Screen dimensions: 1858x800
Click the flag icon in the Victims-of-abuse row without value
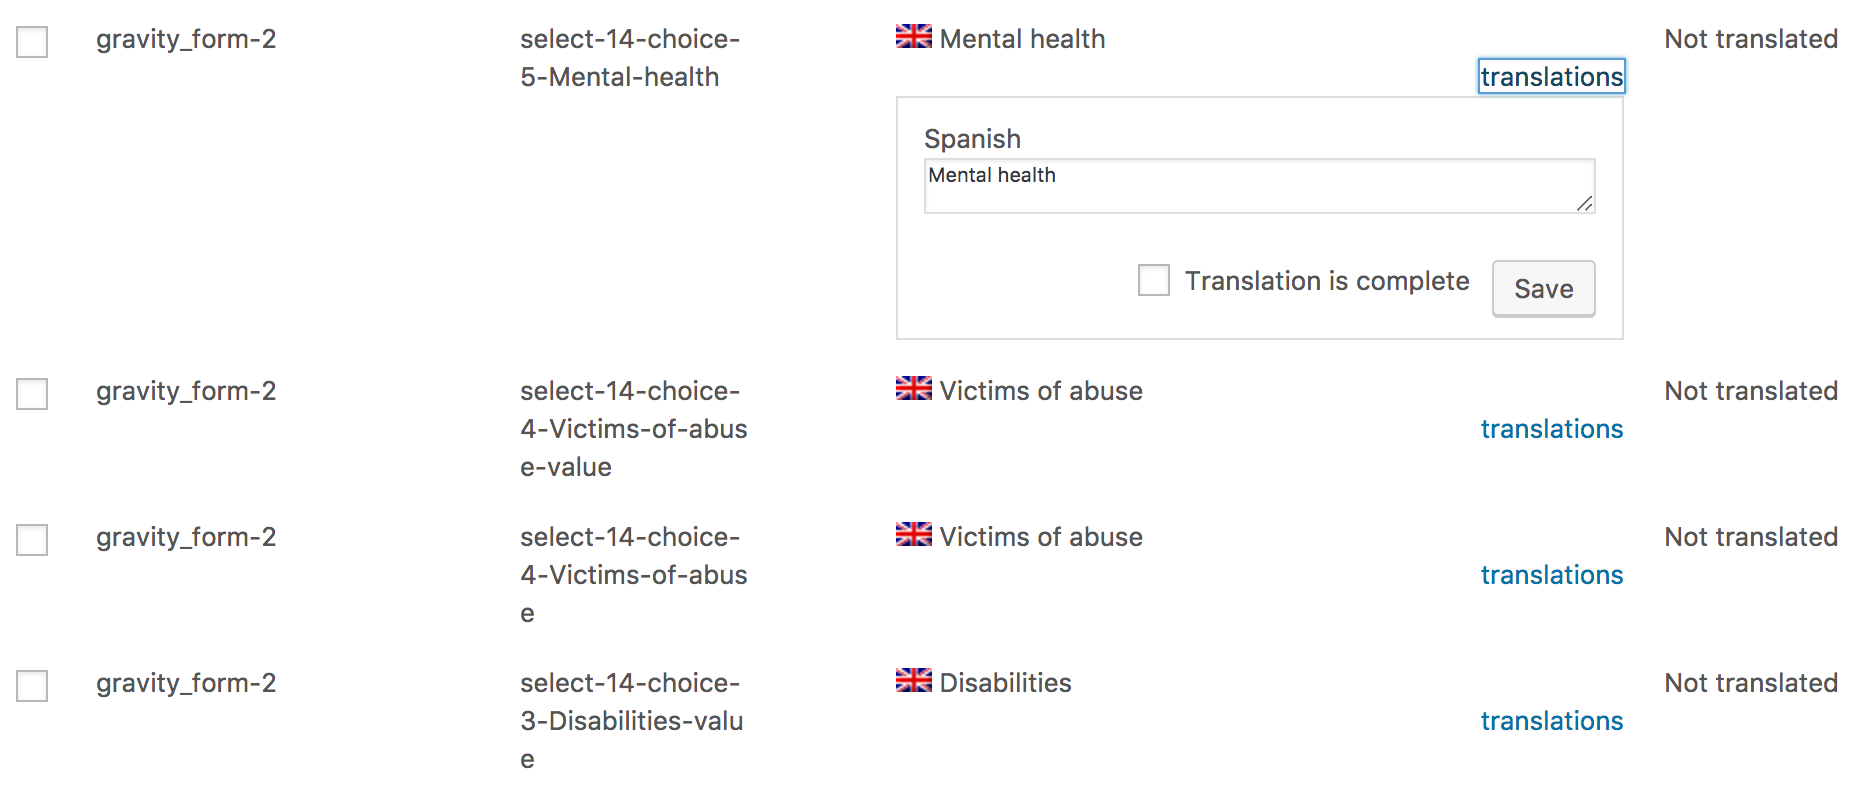[913, 535]
